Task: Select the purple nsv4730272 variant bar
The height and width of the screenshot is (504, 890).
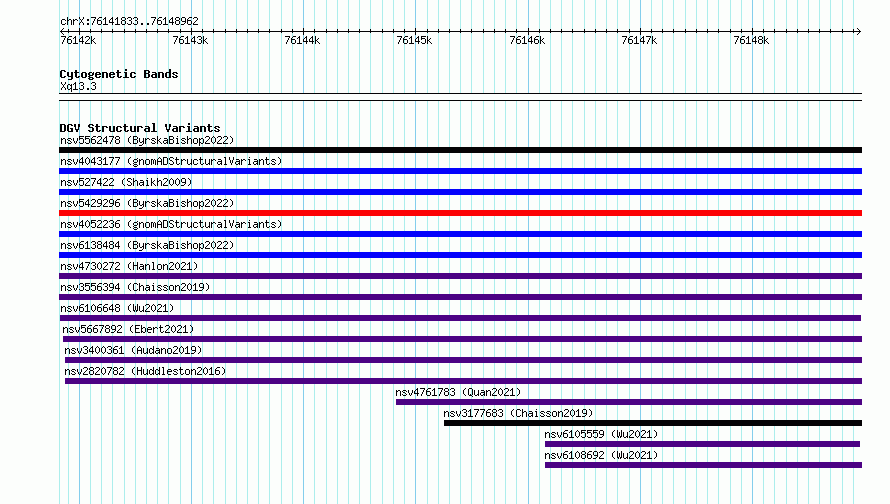Action: (x=460, y=276)
